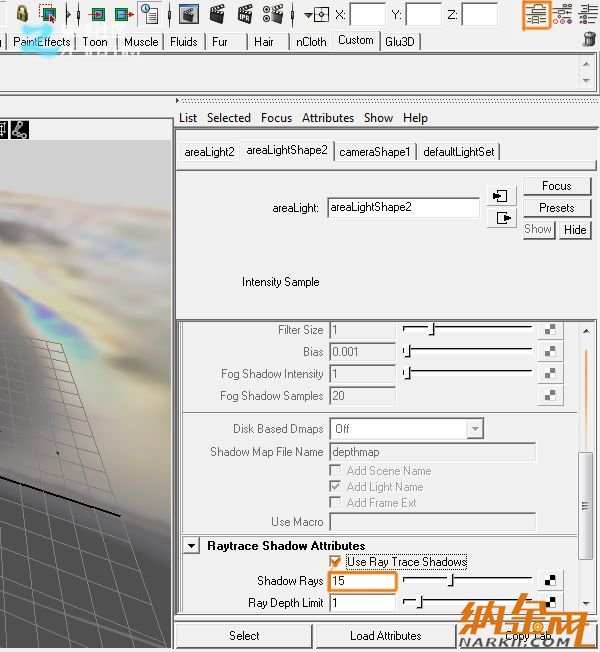Collapse the Raytrace Shadow Attributes section
This screenshot has width=600, height=652.
tap(191, 546)
